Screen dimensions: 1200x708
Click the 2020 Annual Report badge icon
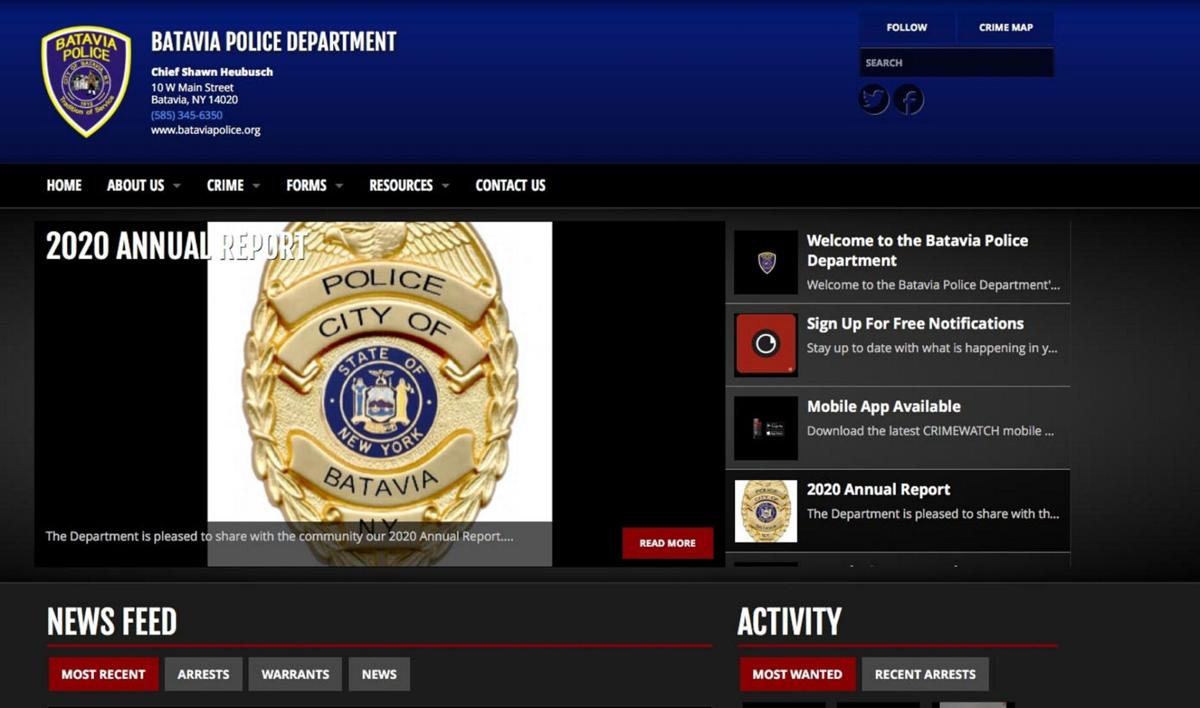tap(764, 511)
